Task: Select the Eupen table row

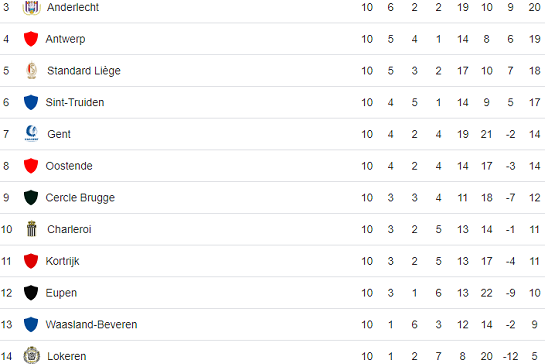Action: pos(272,293)
